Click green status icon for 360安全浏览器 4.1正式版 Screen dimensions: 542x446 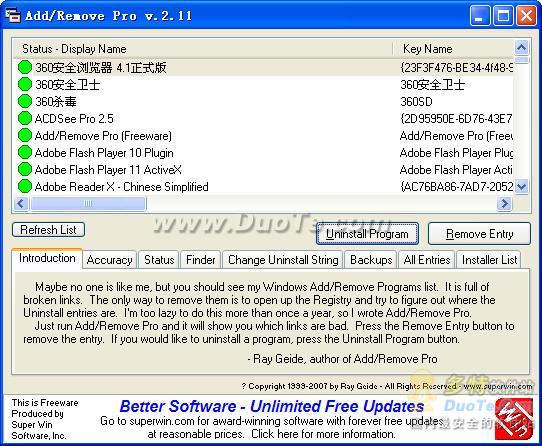[25, 67]
